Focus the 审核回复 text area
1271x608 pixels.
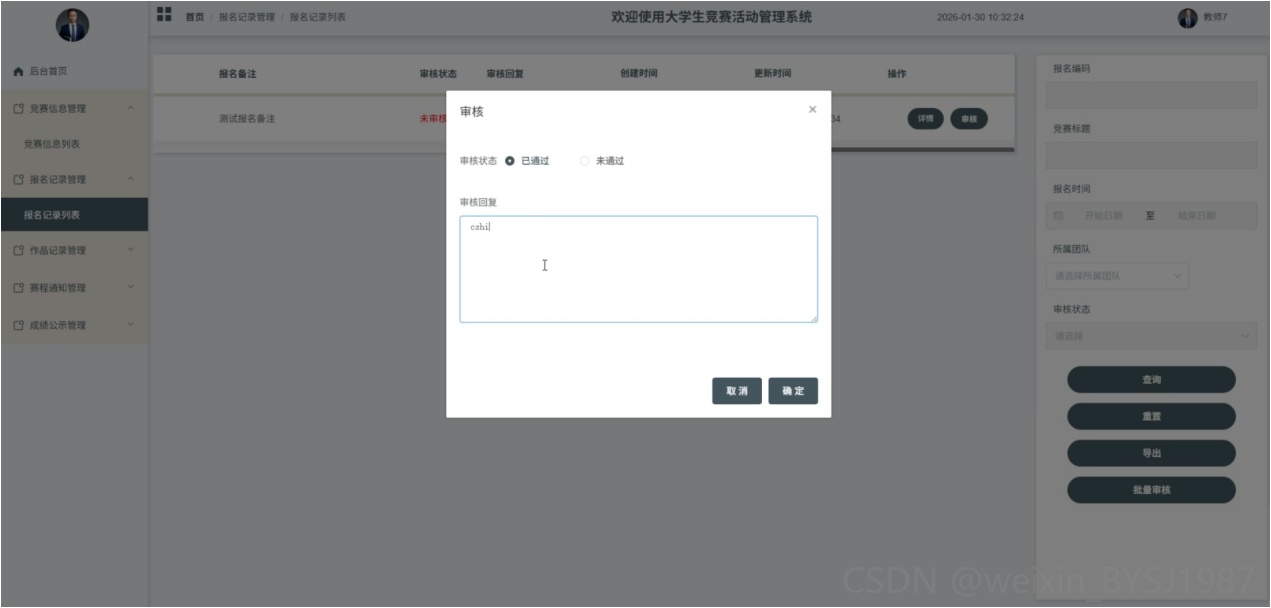pyautogui.click(x=638, y=269)
